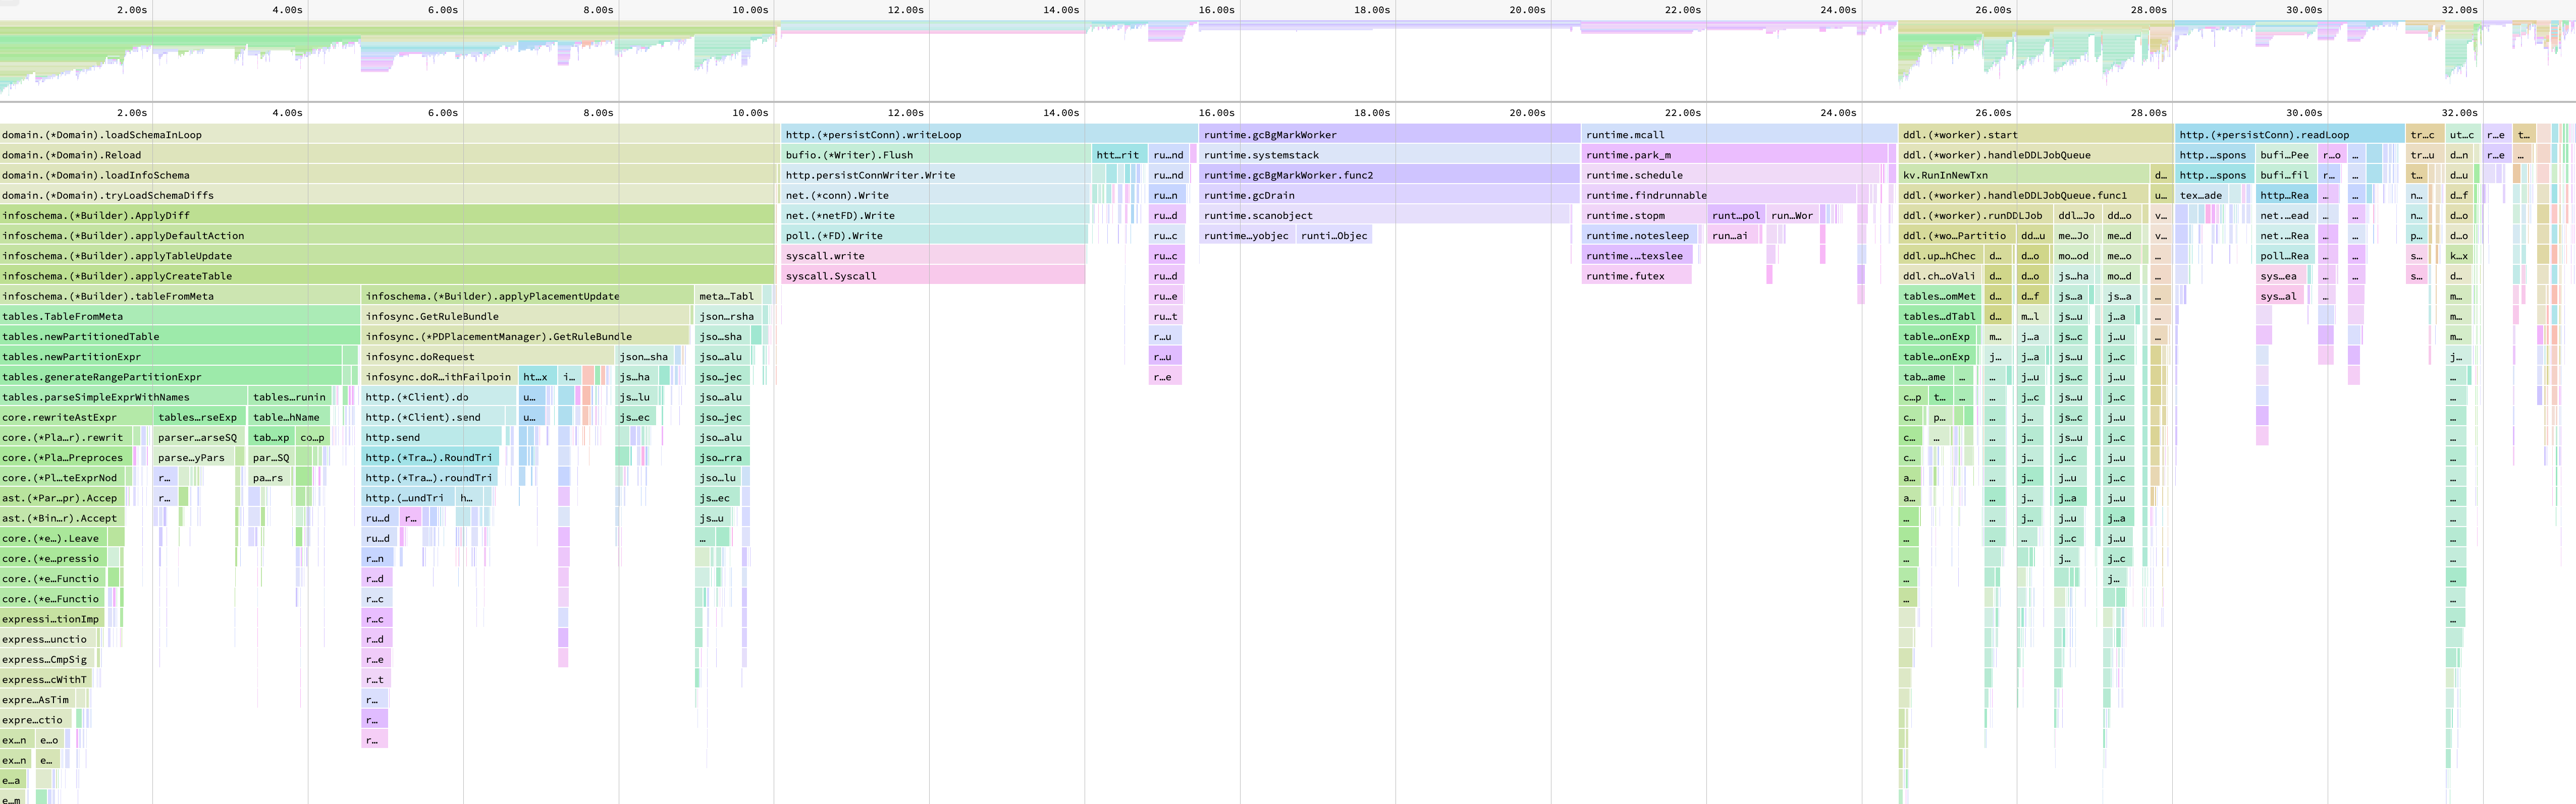2576x804 pixels.
Task: Select runtime.gcBgMarkWorker.func2 frame
Action: (1390, 175)
